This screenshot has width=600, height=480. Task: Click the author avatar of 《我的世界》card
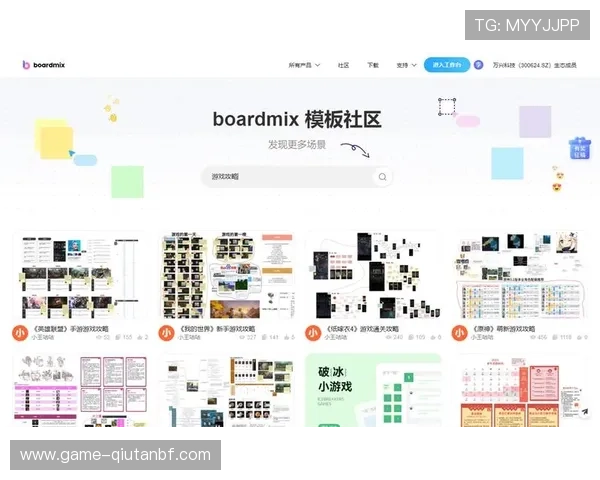167,333
